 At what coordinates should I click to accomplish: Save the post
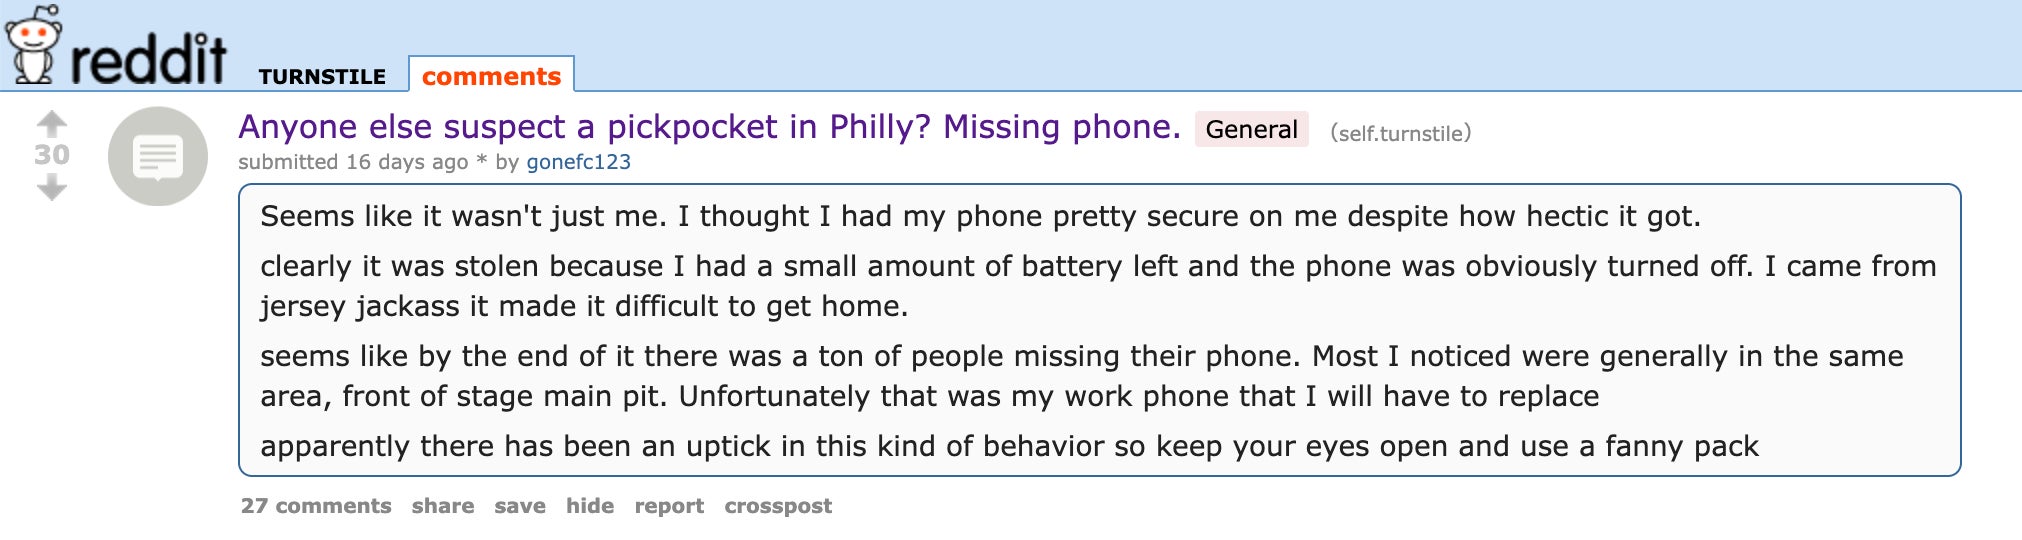pos(520,506)
